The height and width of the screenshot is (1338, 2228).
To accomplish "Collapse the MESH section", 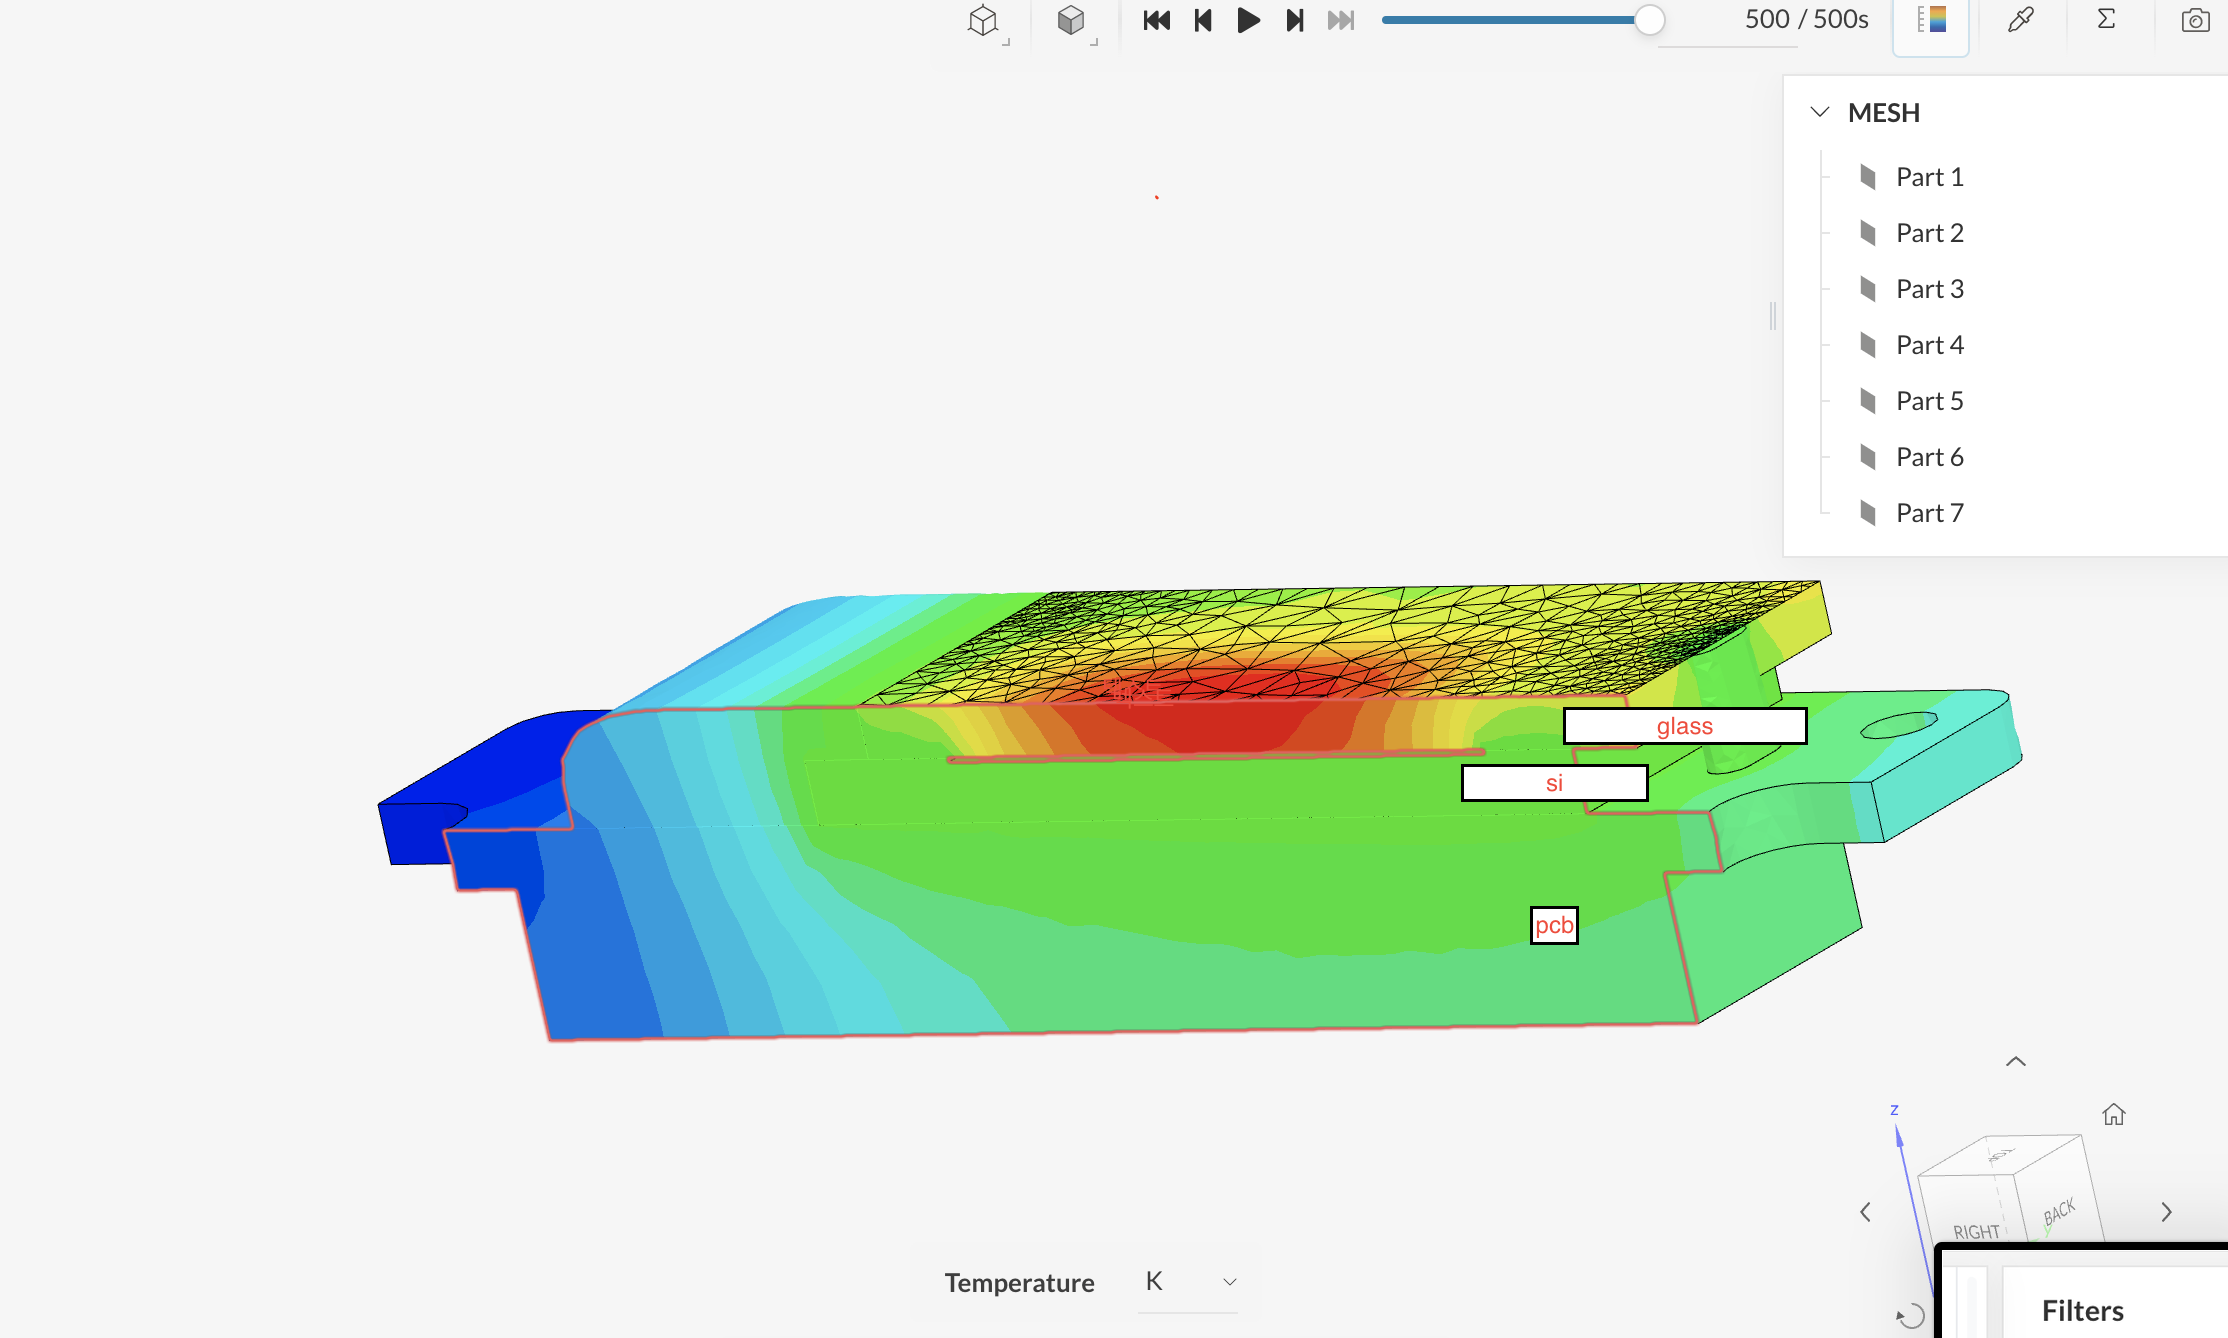I will coord(1820,112).
